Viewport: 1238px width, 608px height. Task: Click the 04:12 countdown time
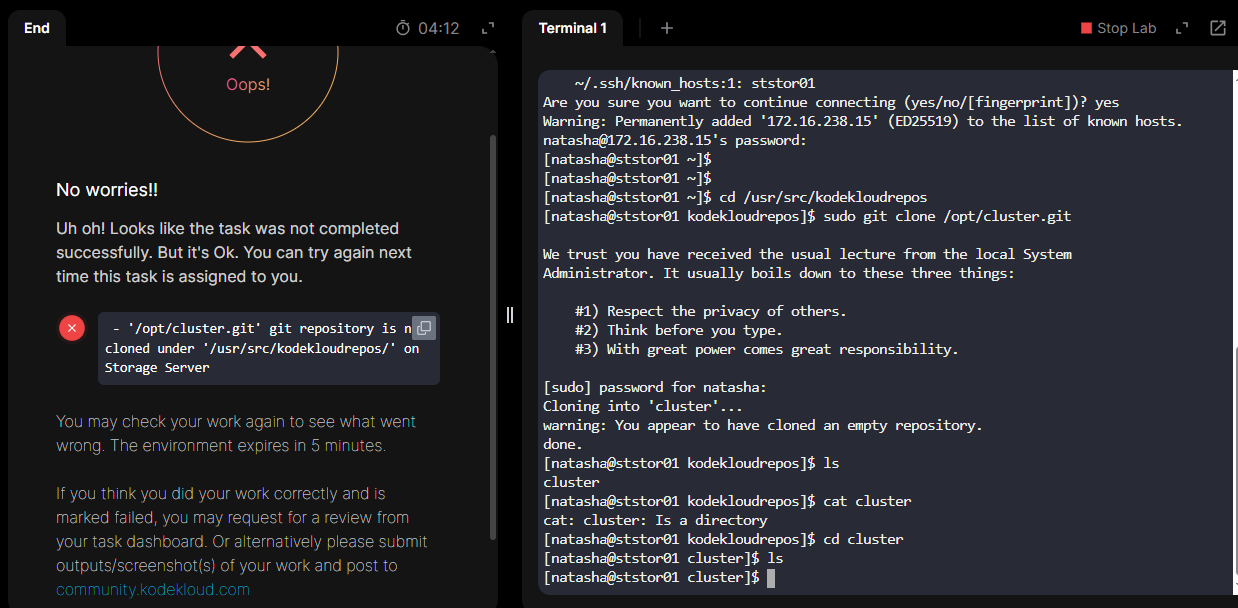(x=439, y=28)
